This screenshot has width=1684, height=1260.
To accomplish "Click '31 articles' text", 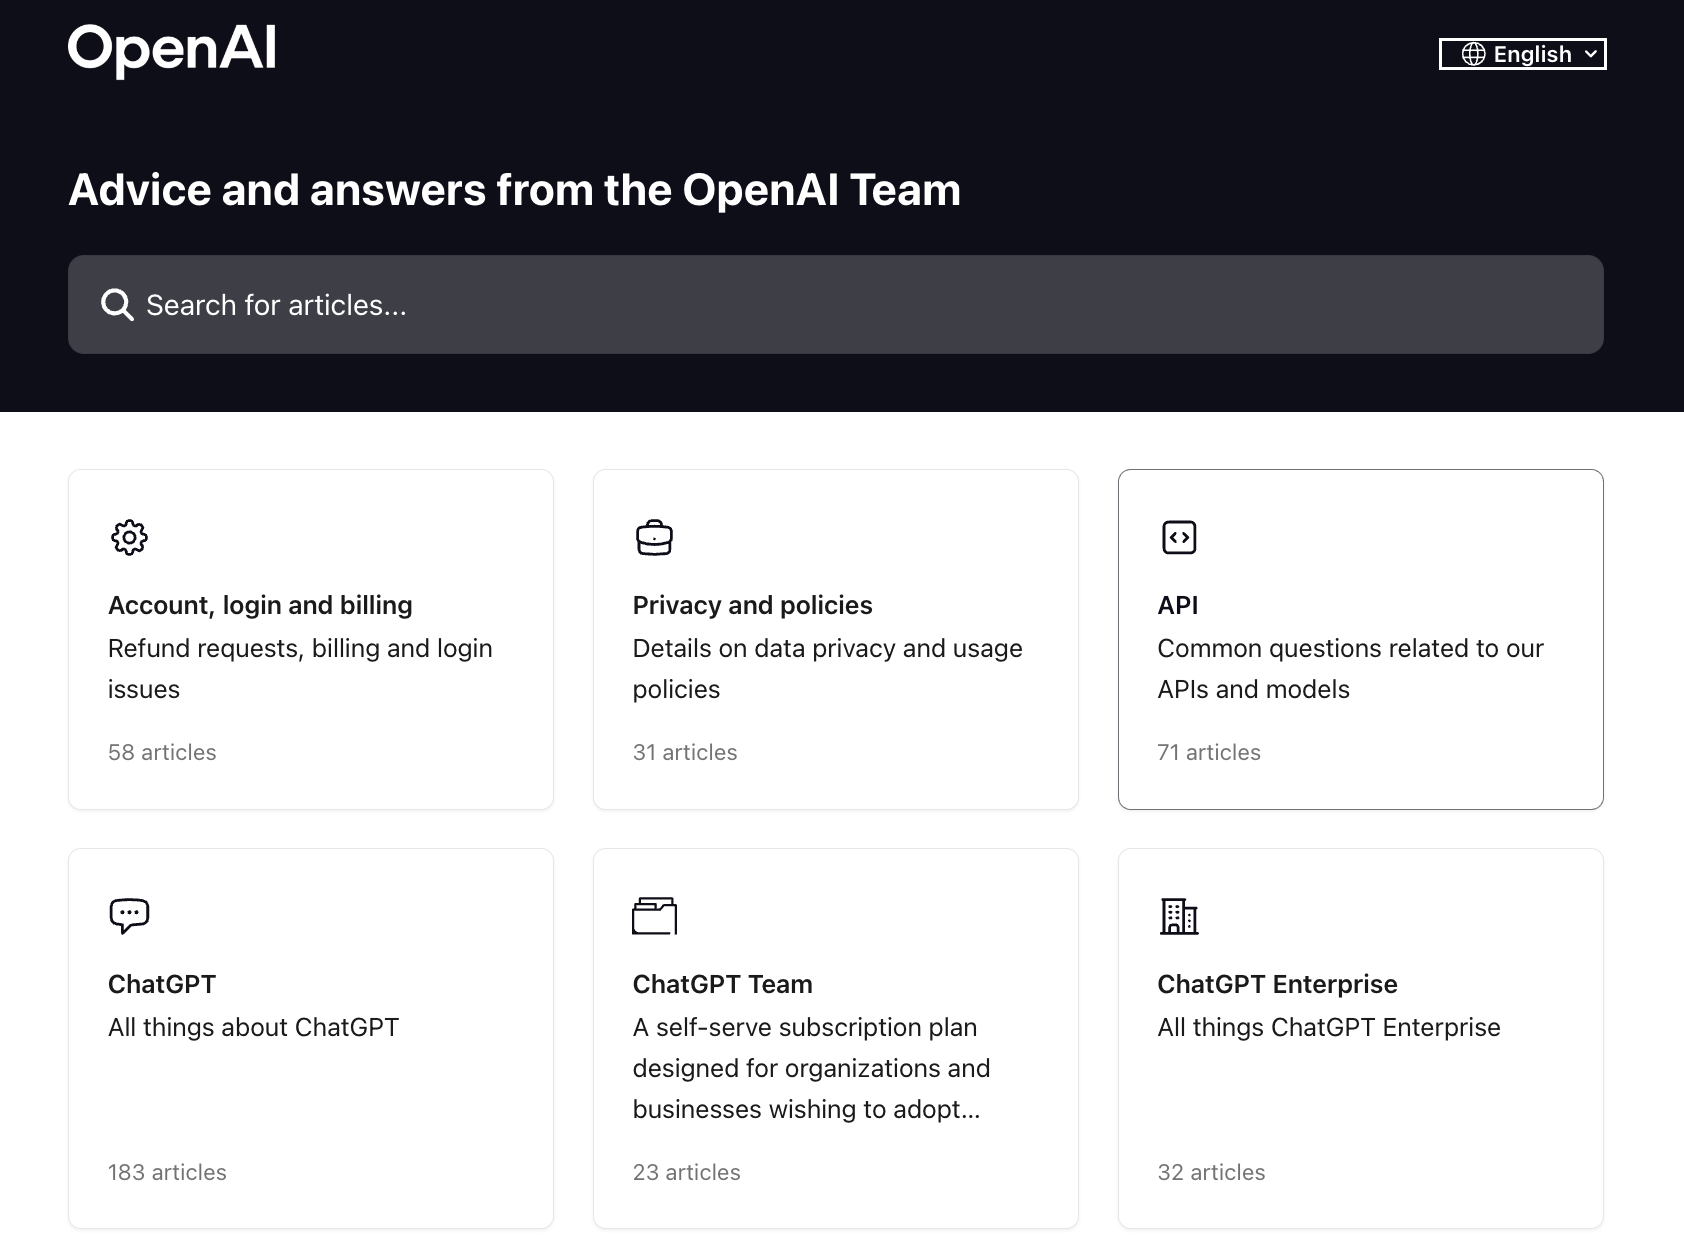I will pos(685,752).
